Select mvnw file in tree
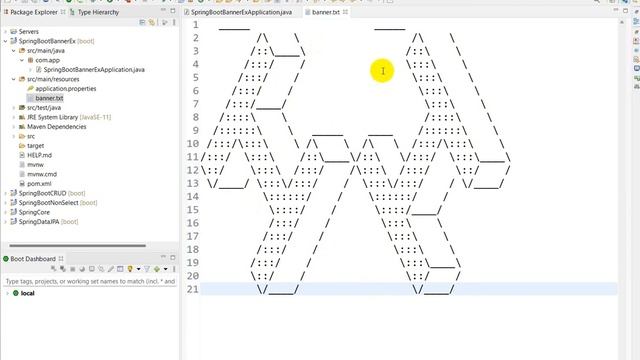The width and height of the screenshot is (640, 360). pyautogui.click(x=35, y=164)
